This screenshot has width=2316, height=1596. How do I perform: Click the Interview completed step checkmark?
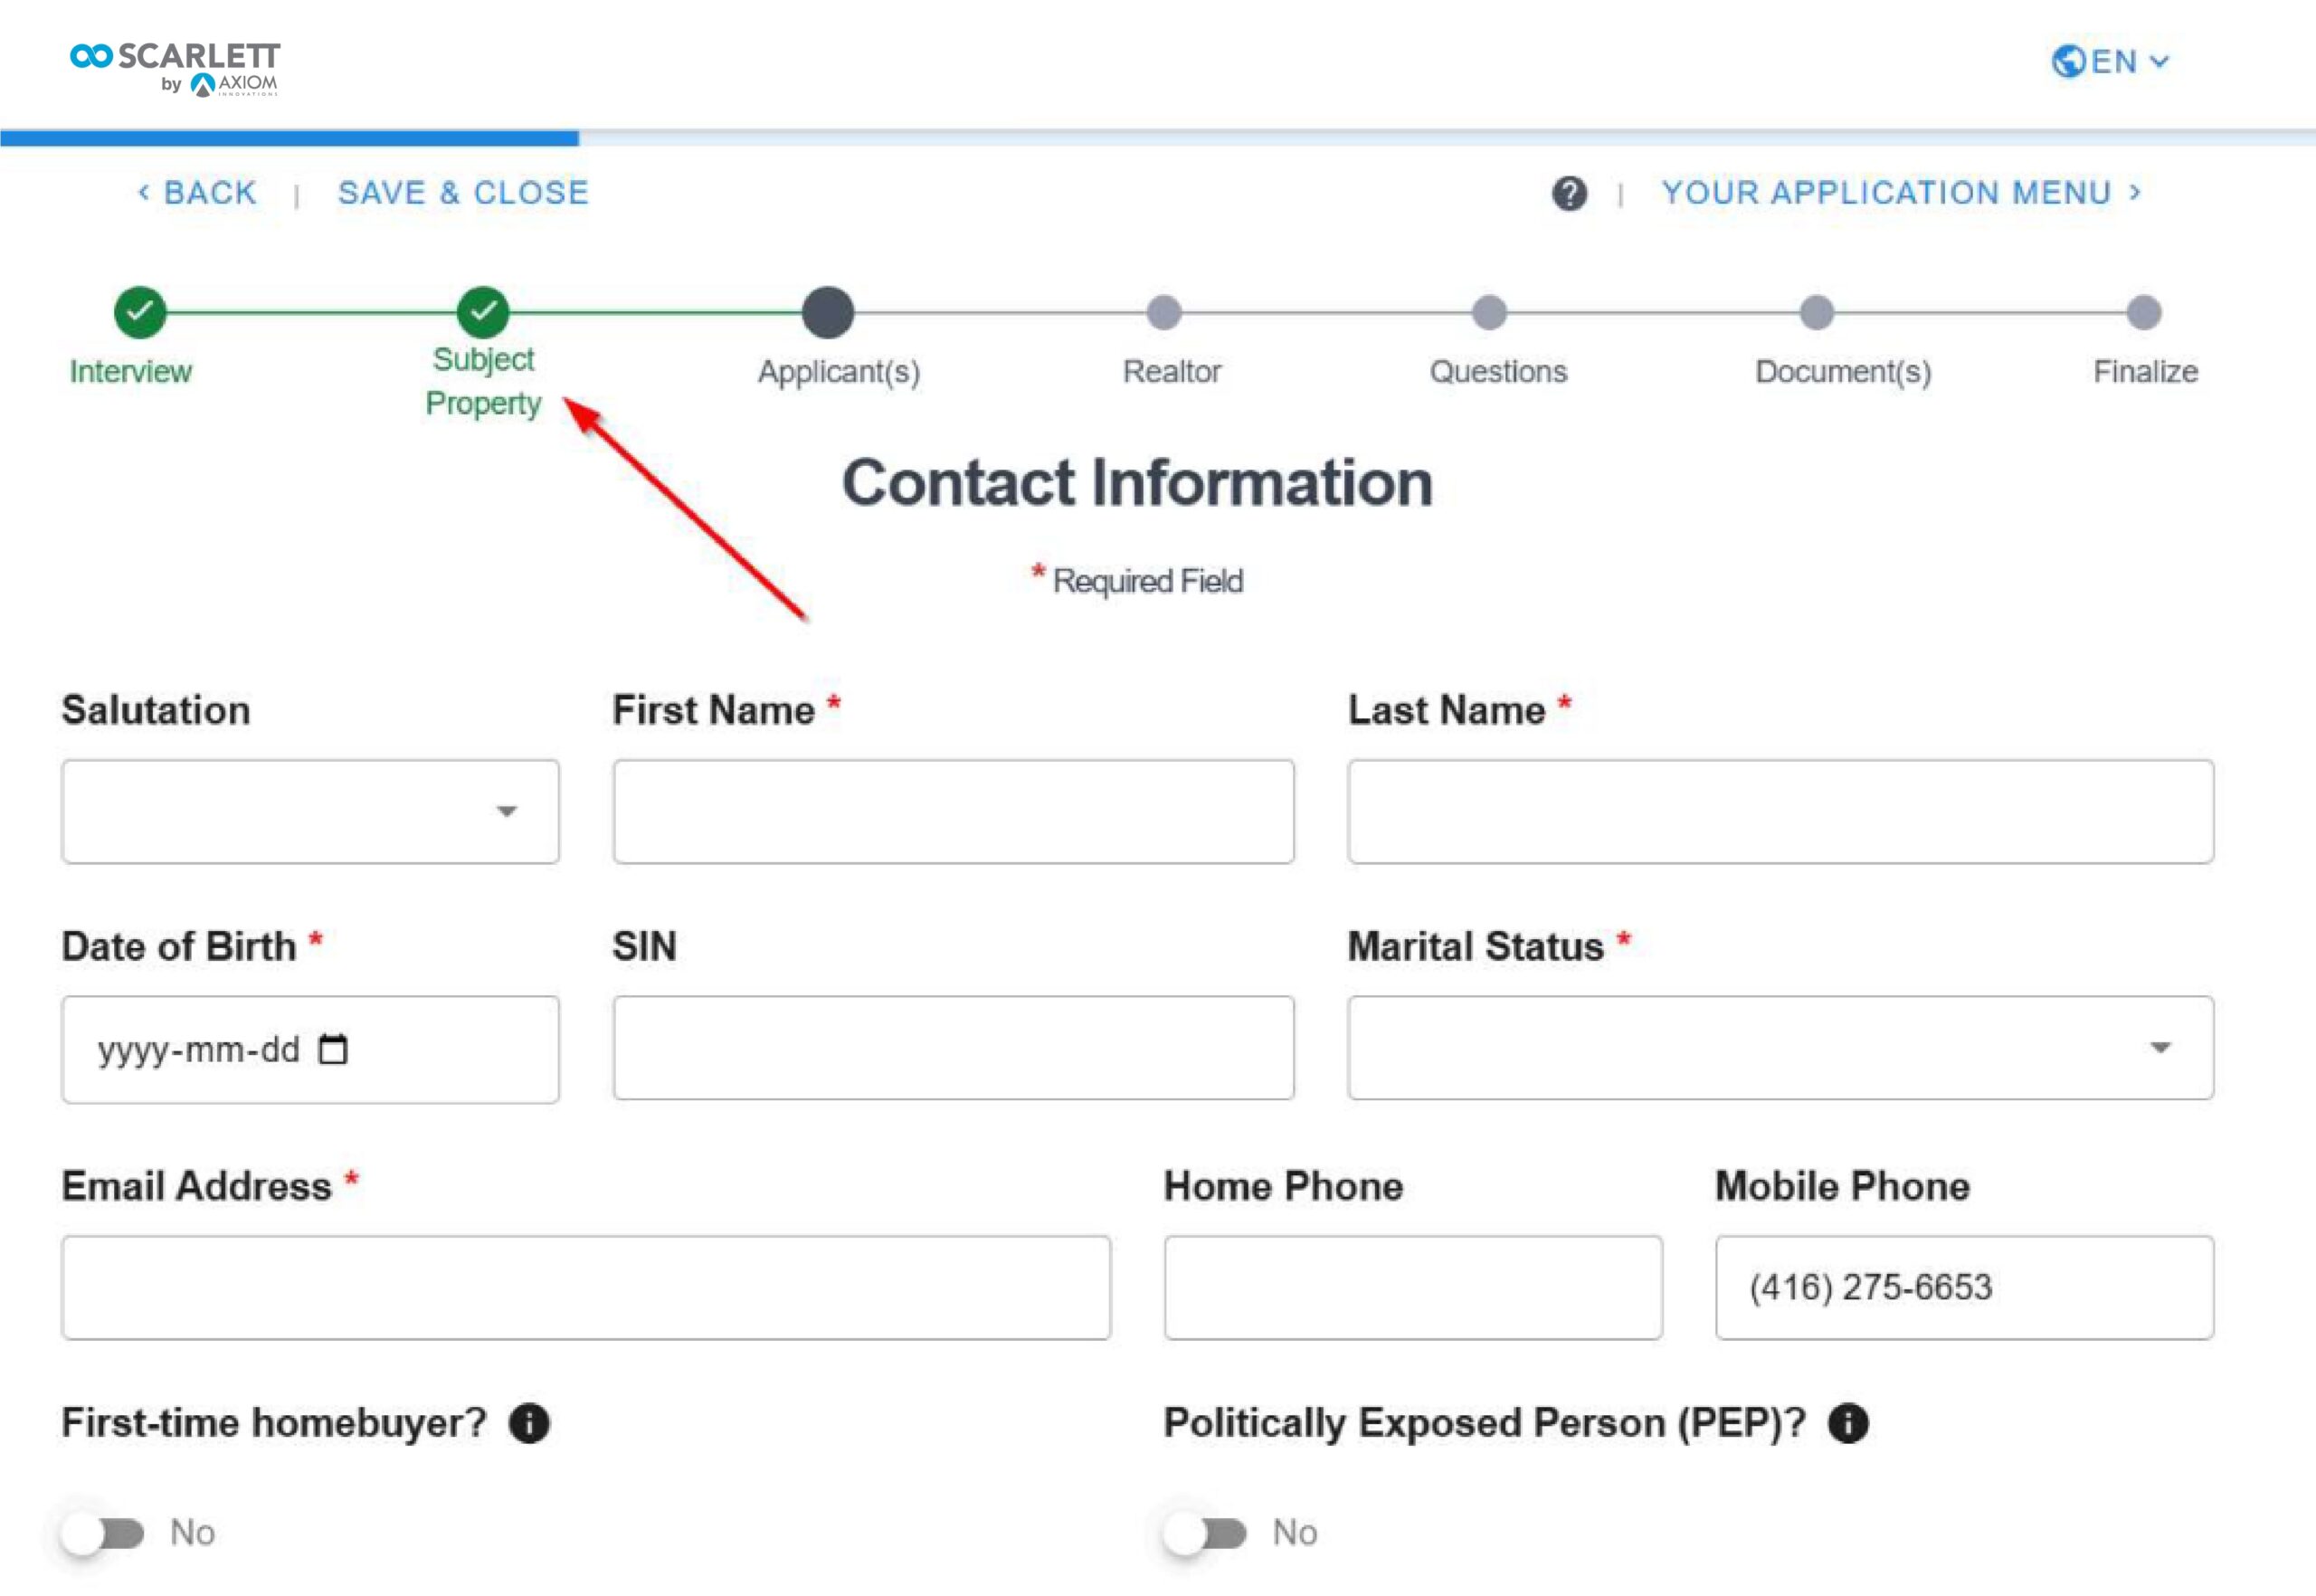point(140,312)
